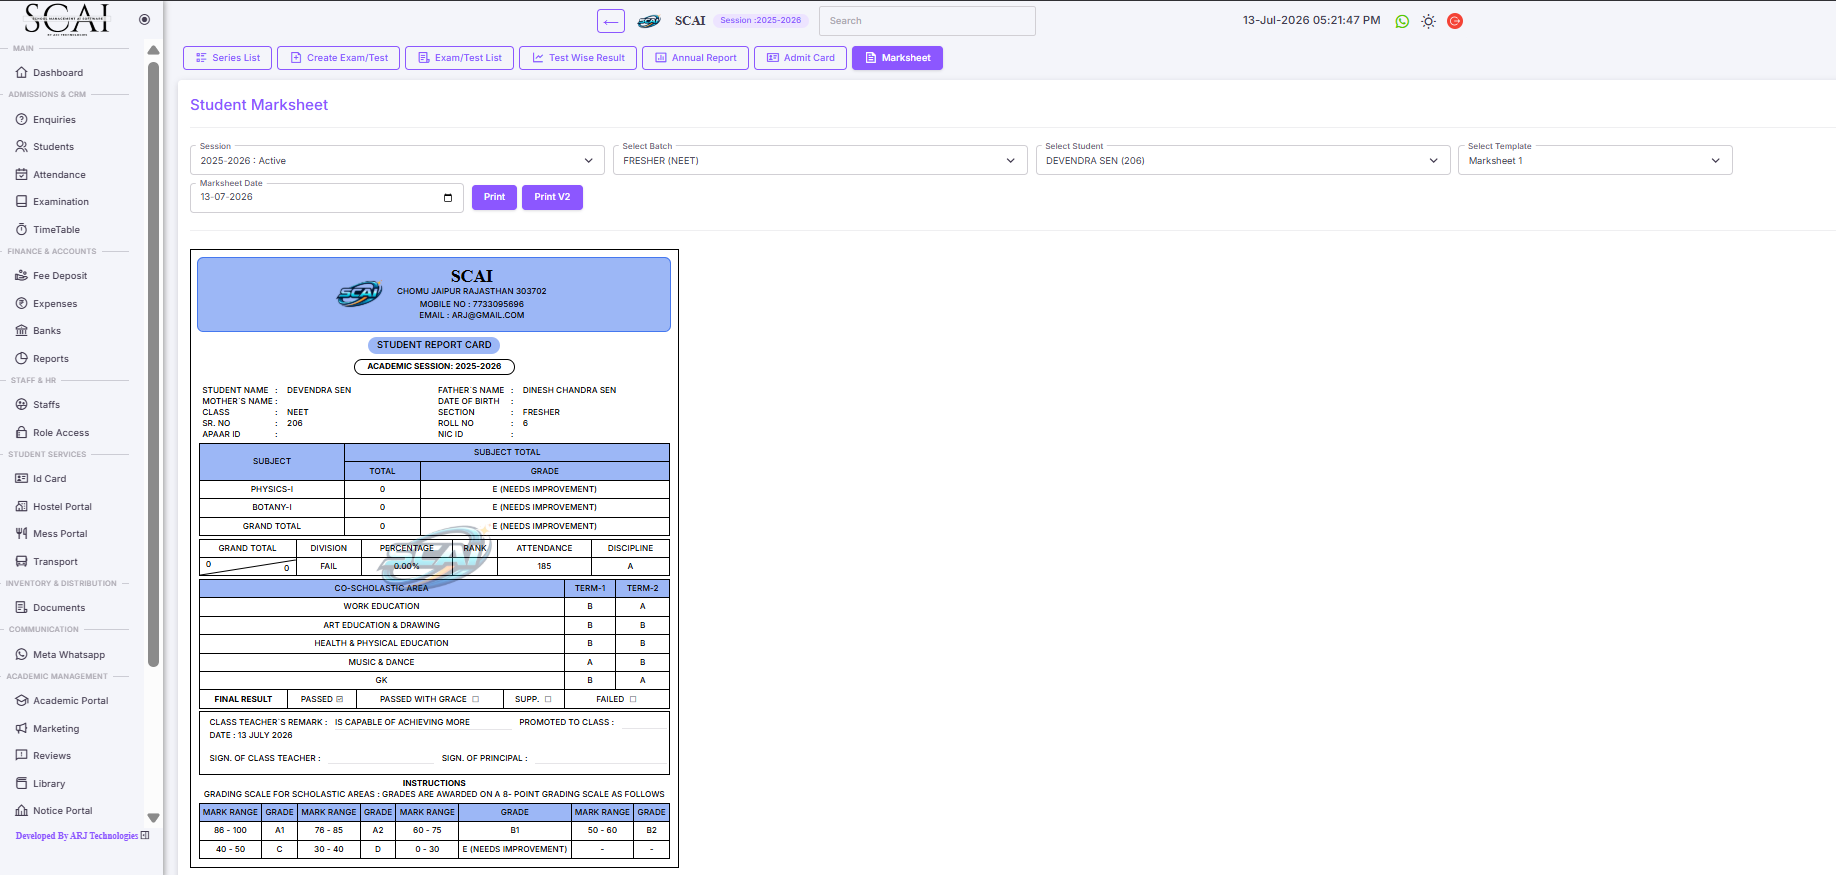Screen dimensions: 1836x875
Task: Click the Documents icon
Action: [22, 607]
